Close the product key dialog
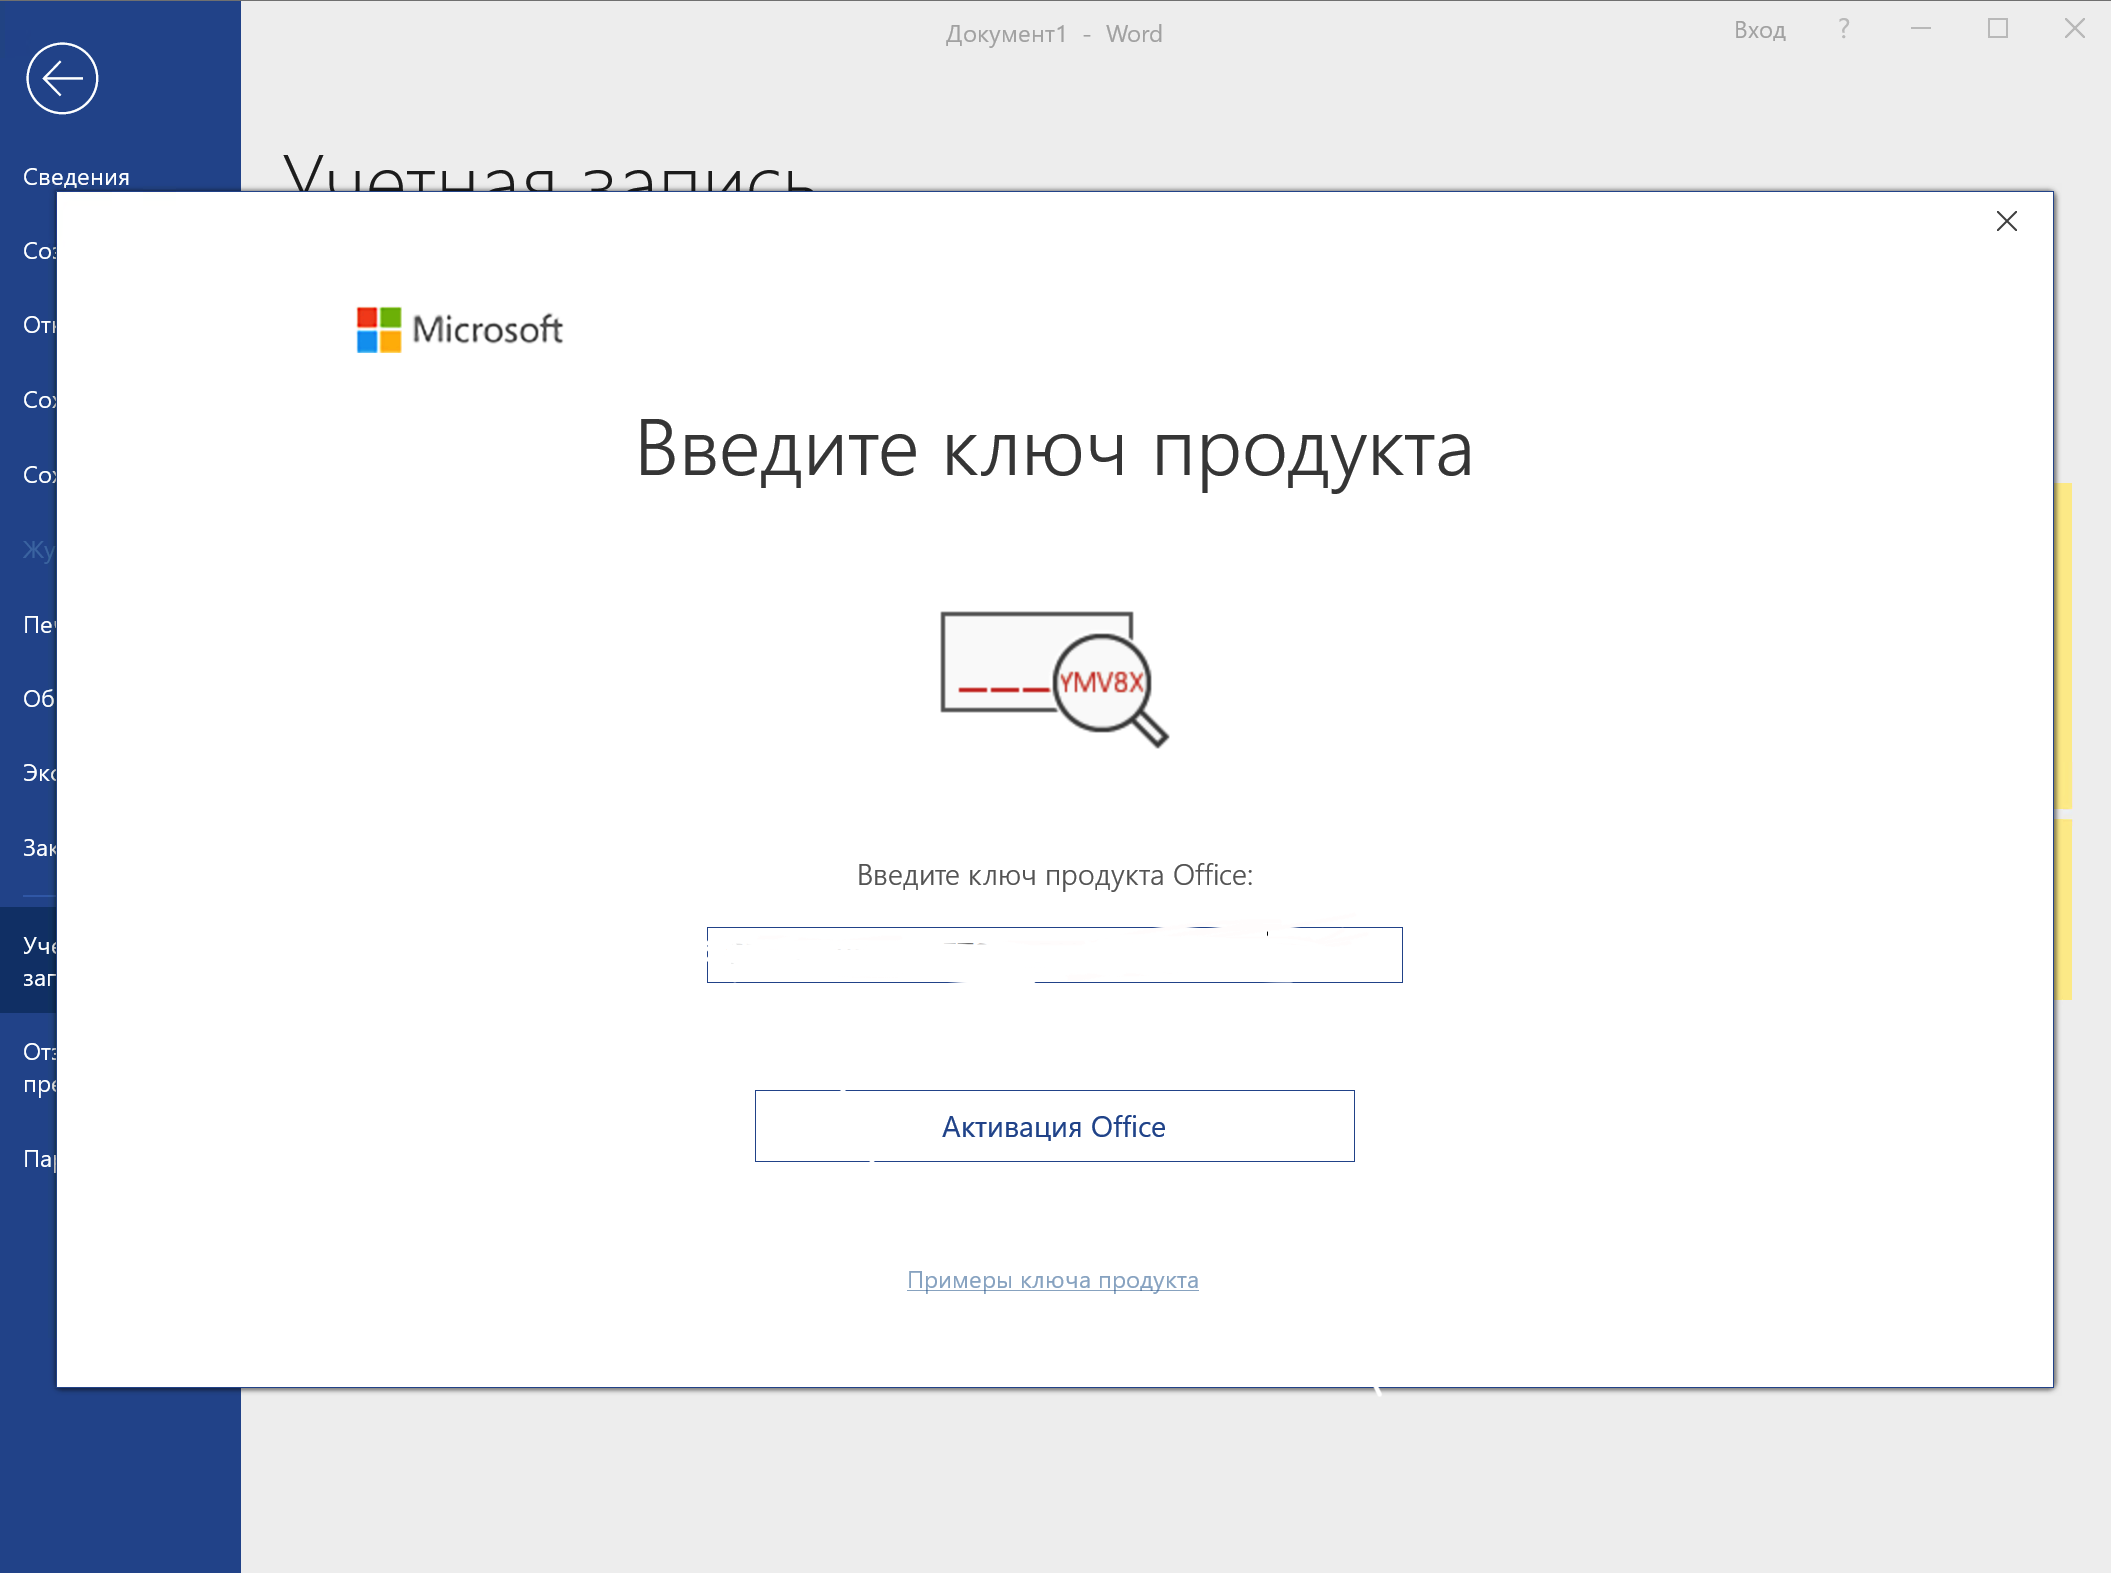Screen dimensions: 2111x1573 click(x=2006, y=221)
